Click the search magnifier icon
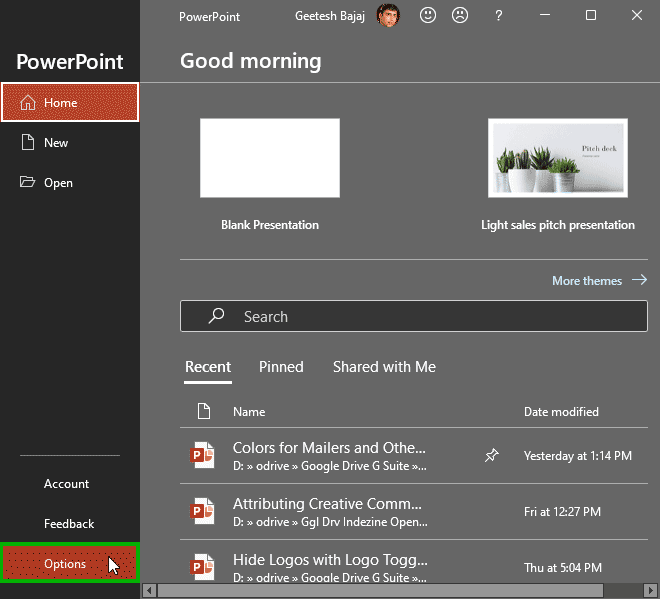This screenshot has height=599, width=660. point(216,316)
